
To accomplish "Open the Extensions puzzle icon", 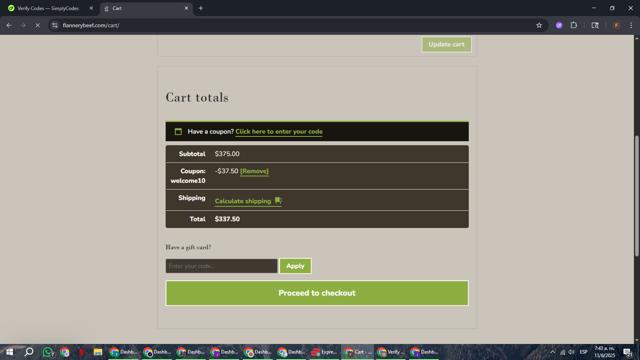I will 573,25.
